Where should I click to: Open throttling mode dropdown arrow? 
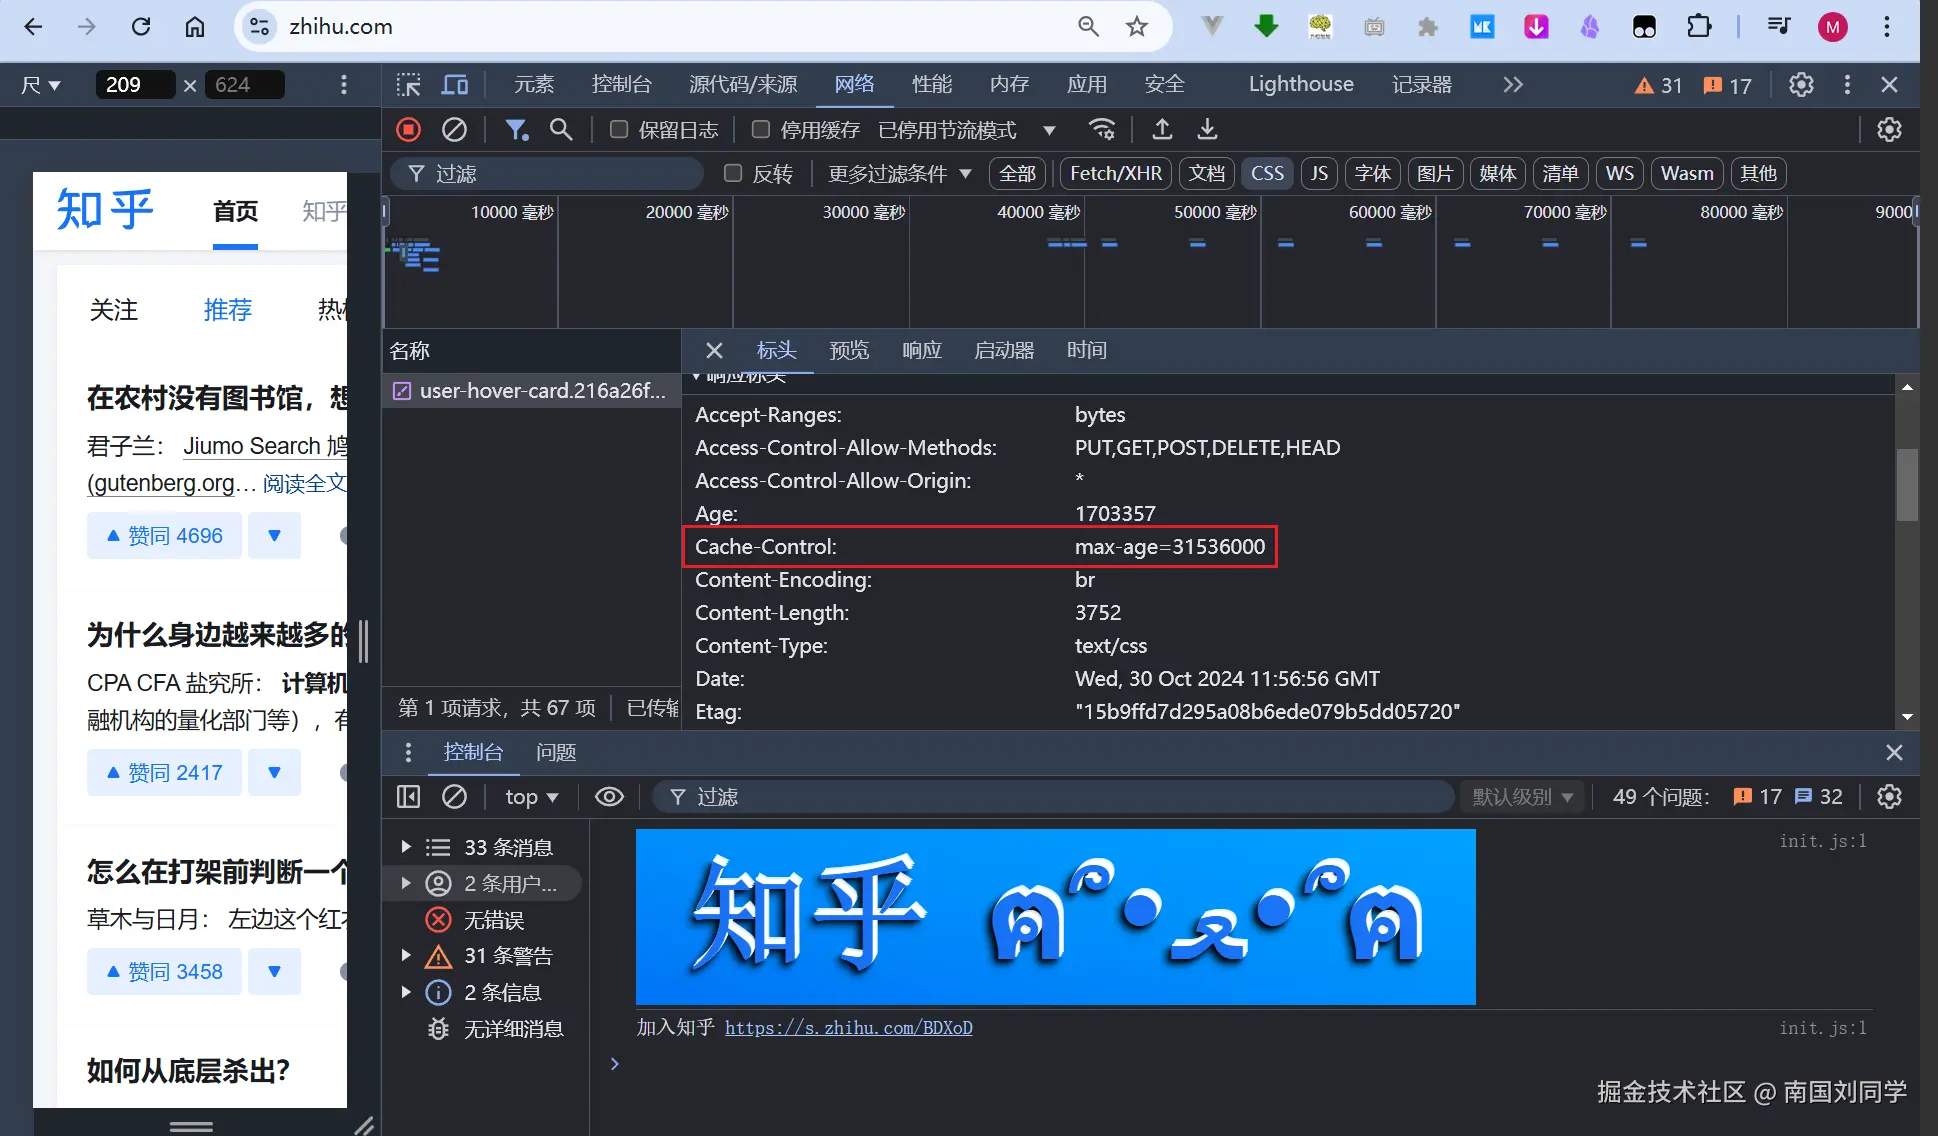[x=1049, y=130]
